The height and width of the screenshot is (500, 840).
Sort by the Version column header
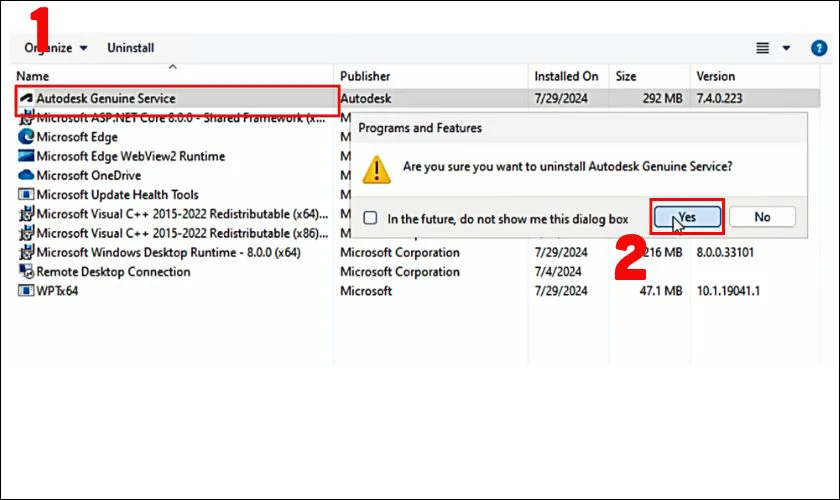coord(715,76)
